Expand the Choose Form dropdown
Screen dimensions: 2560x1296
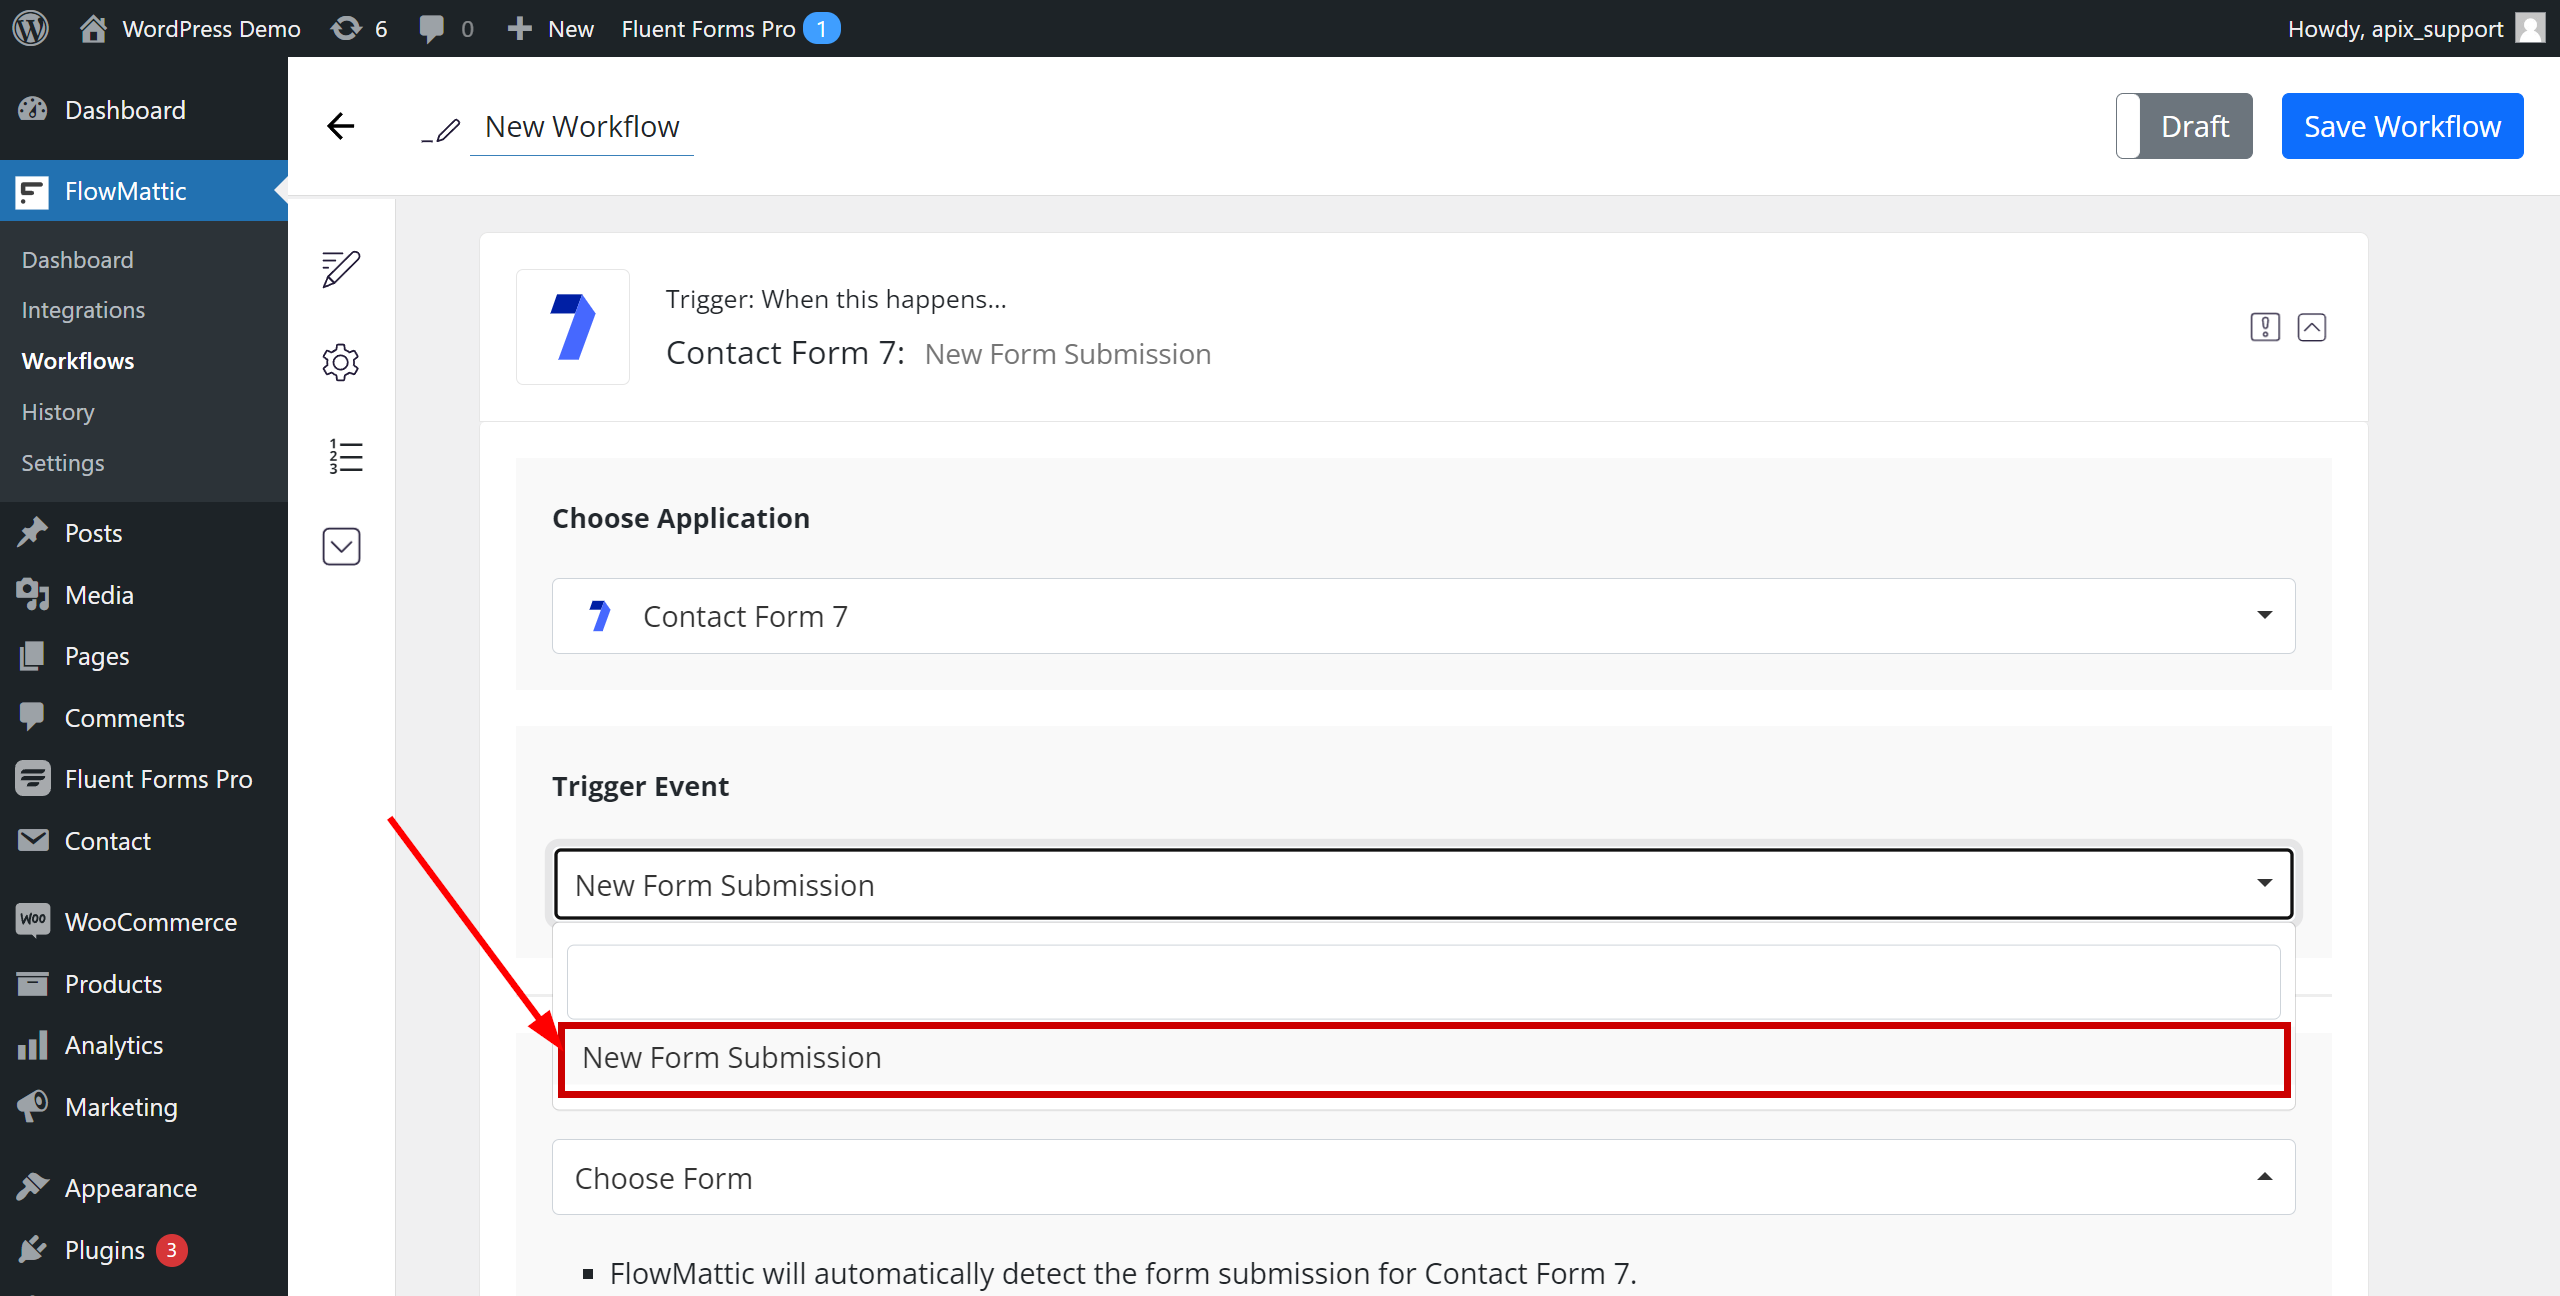point(1423,1177)
